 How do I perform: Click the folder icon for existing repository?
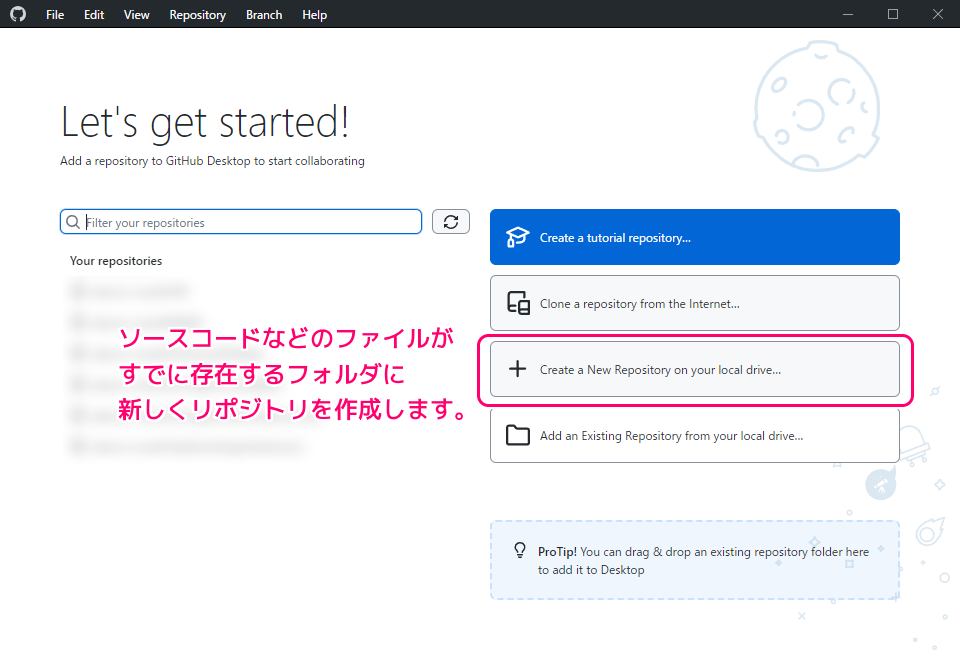tap(518, 435)
